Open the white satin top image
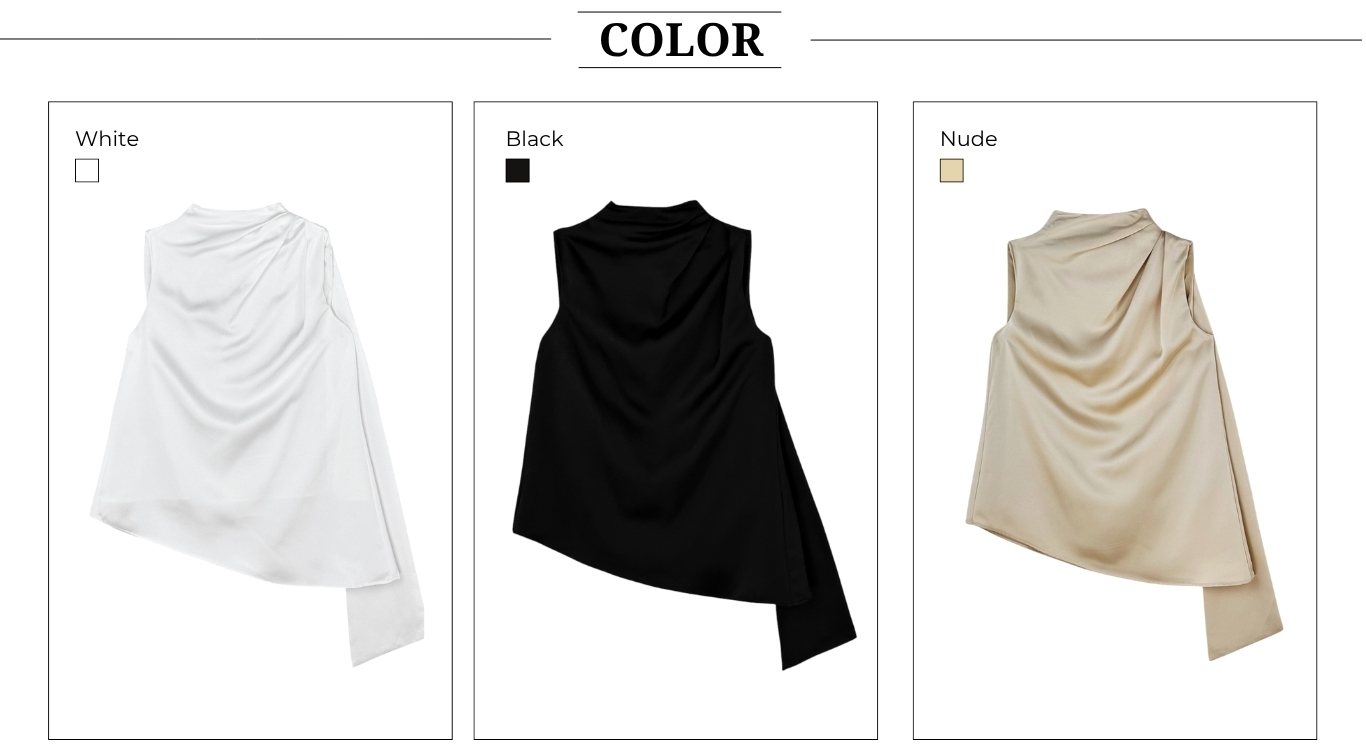This screenshot has width=1366, height=751. pyautogui.click(x=257, y=434)
